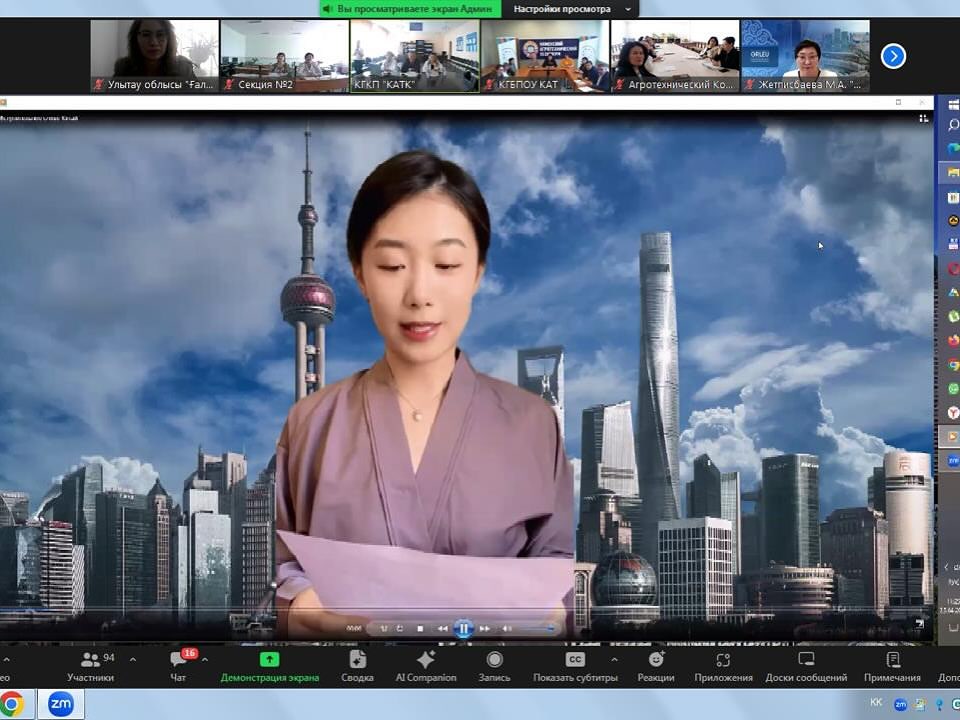This screenshot has width=960, height=720.
Task: Select the КГКП "КАТК" participant thumbnail
Action: [x=414, y=56]
